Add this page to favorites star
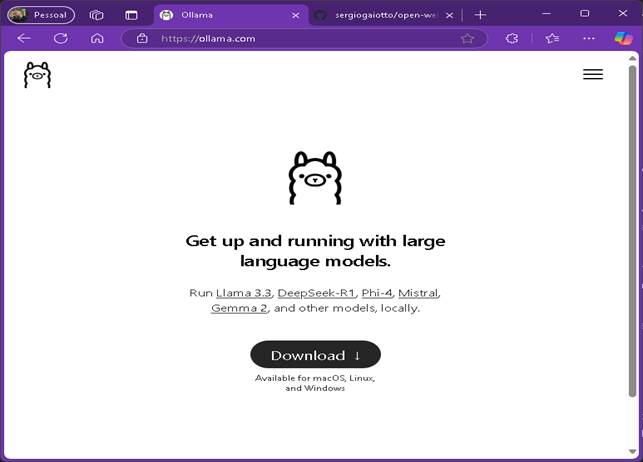The width and height of the screenshot is (643, 462). [x=467, y=39]
